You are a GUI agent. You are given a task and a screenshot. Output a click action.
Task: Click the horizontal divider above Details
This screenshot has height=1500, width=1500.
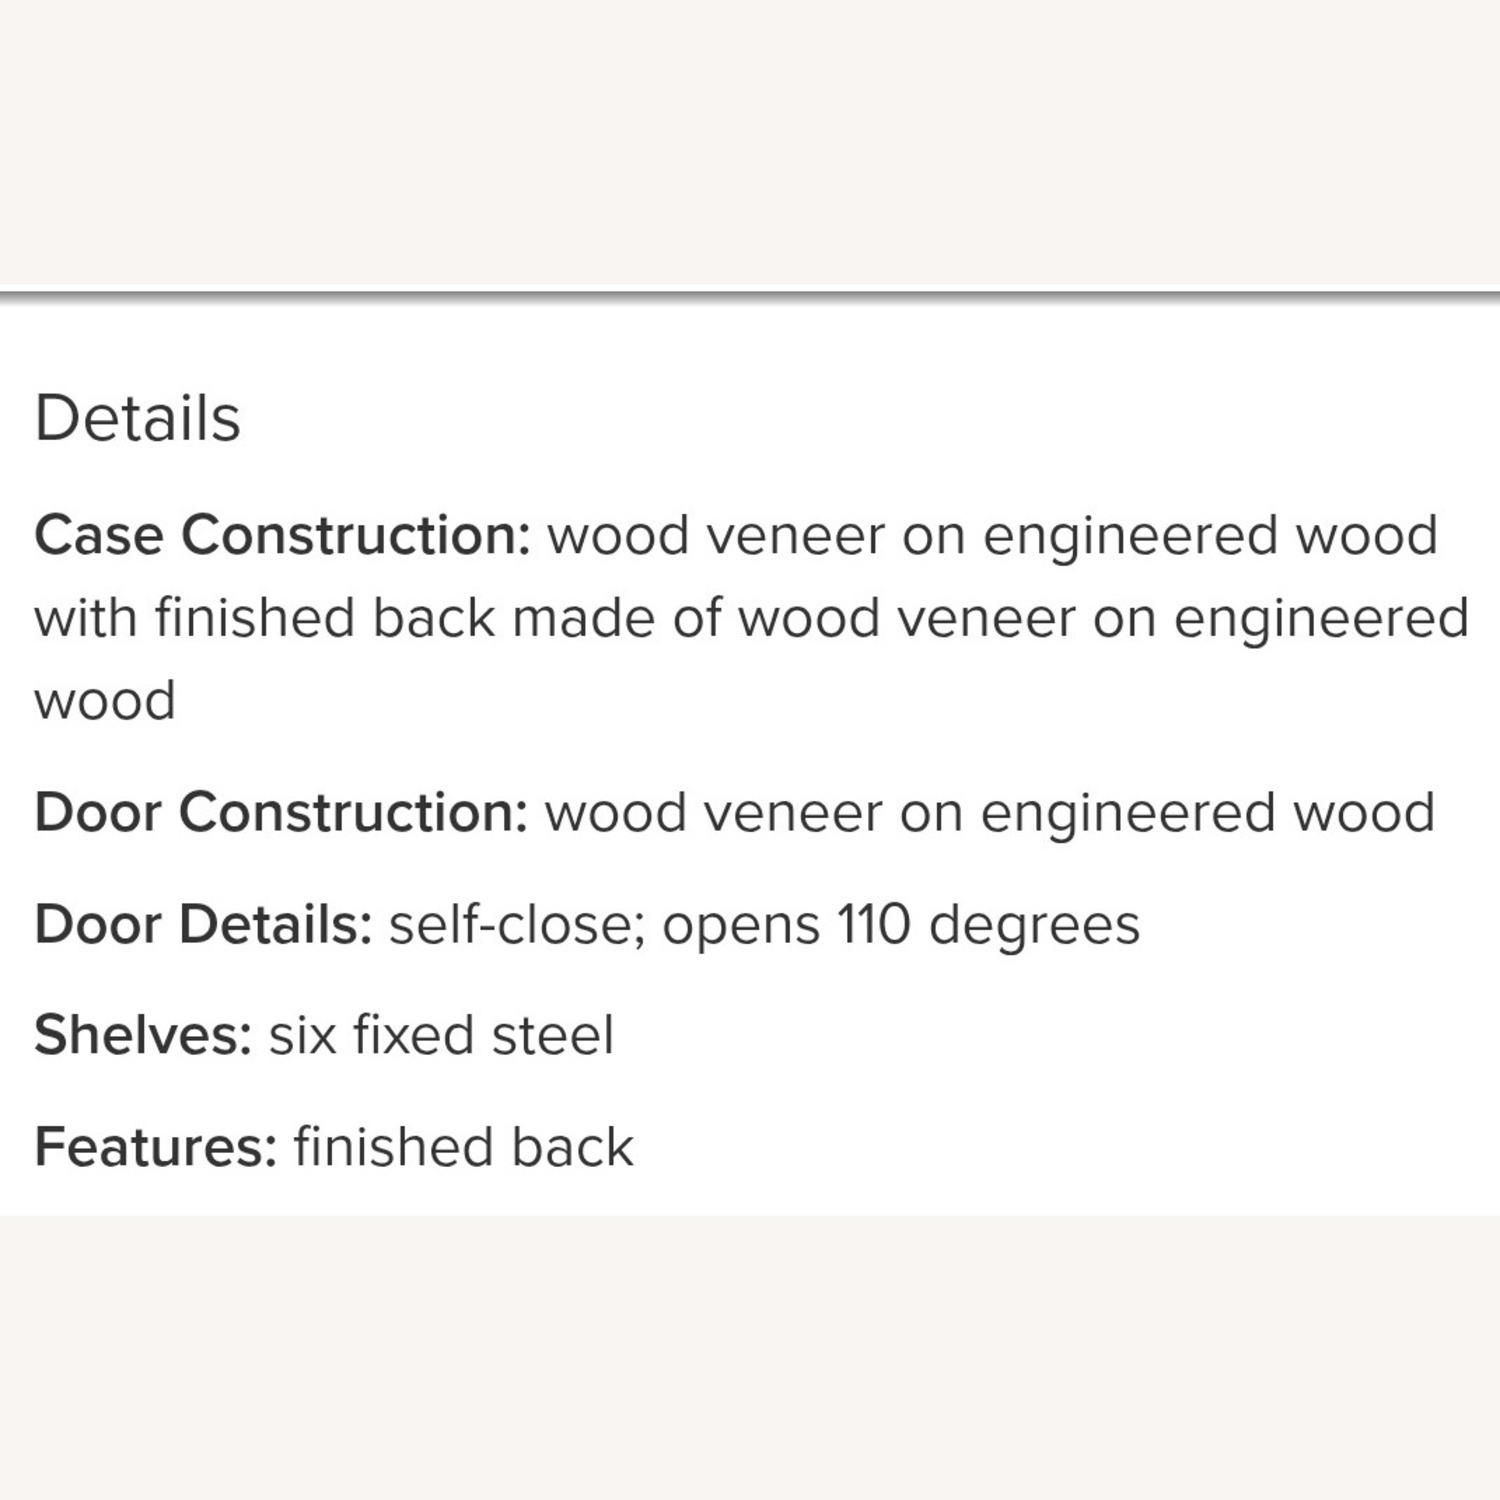pos(750,295)
